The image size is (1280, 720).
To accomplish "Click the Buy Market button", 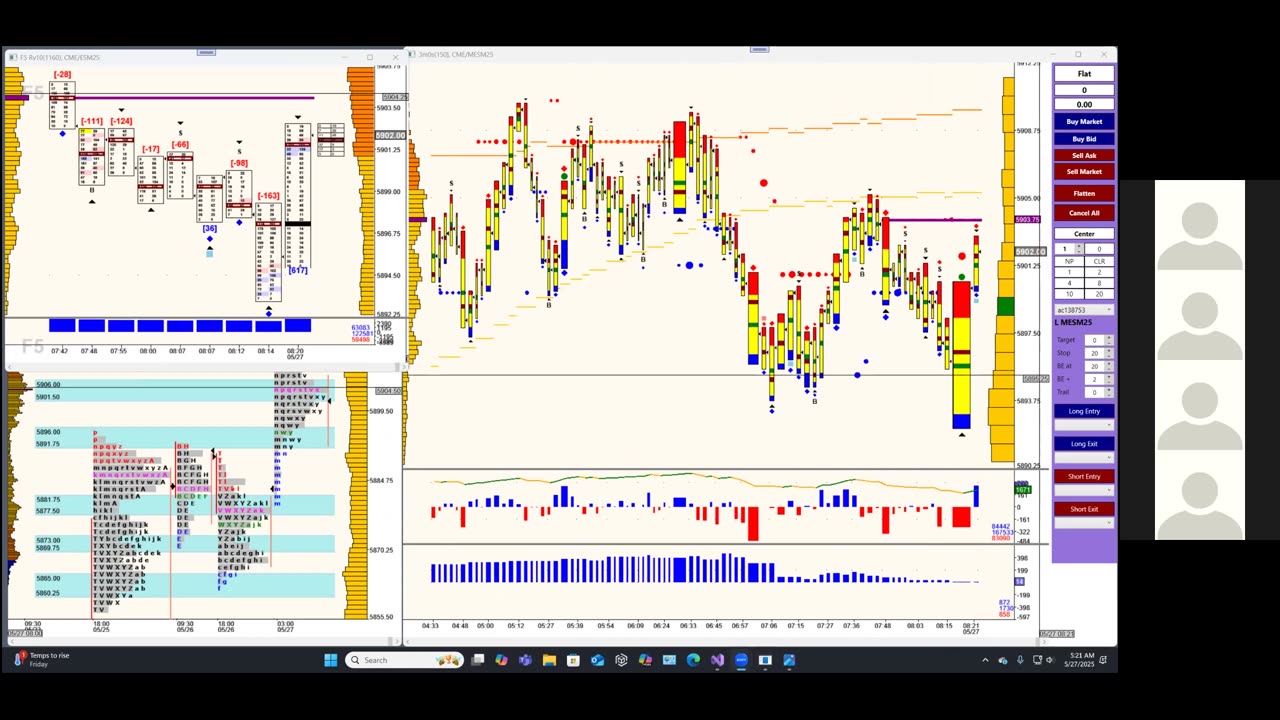I will [1084, 122].
